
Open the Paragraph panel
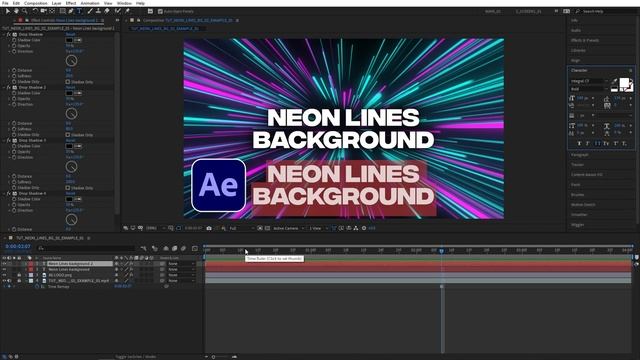[x=580, y=155]
